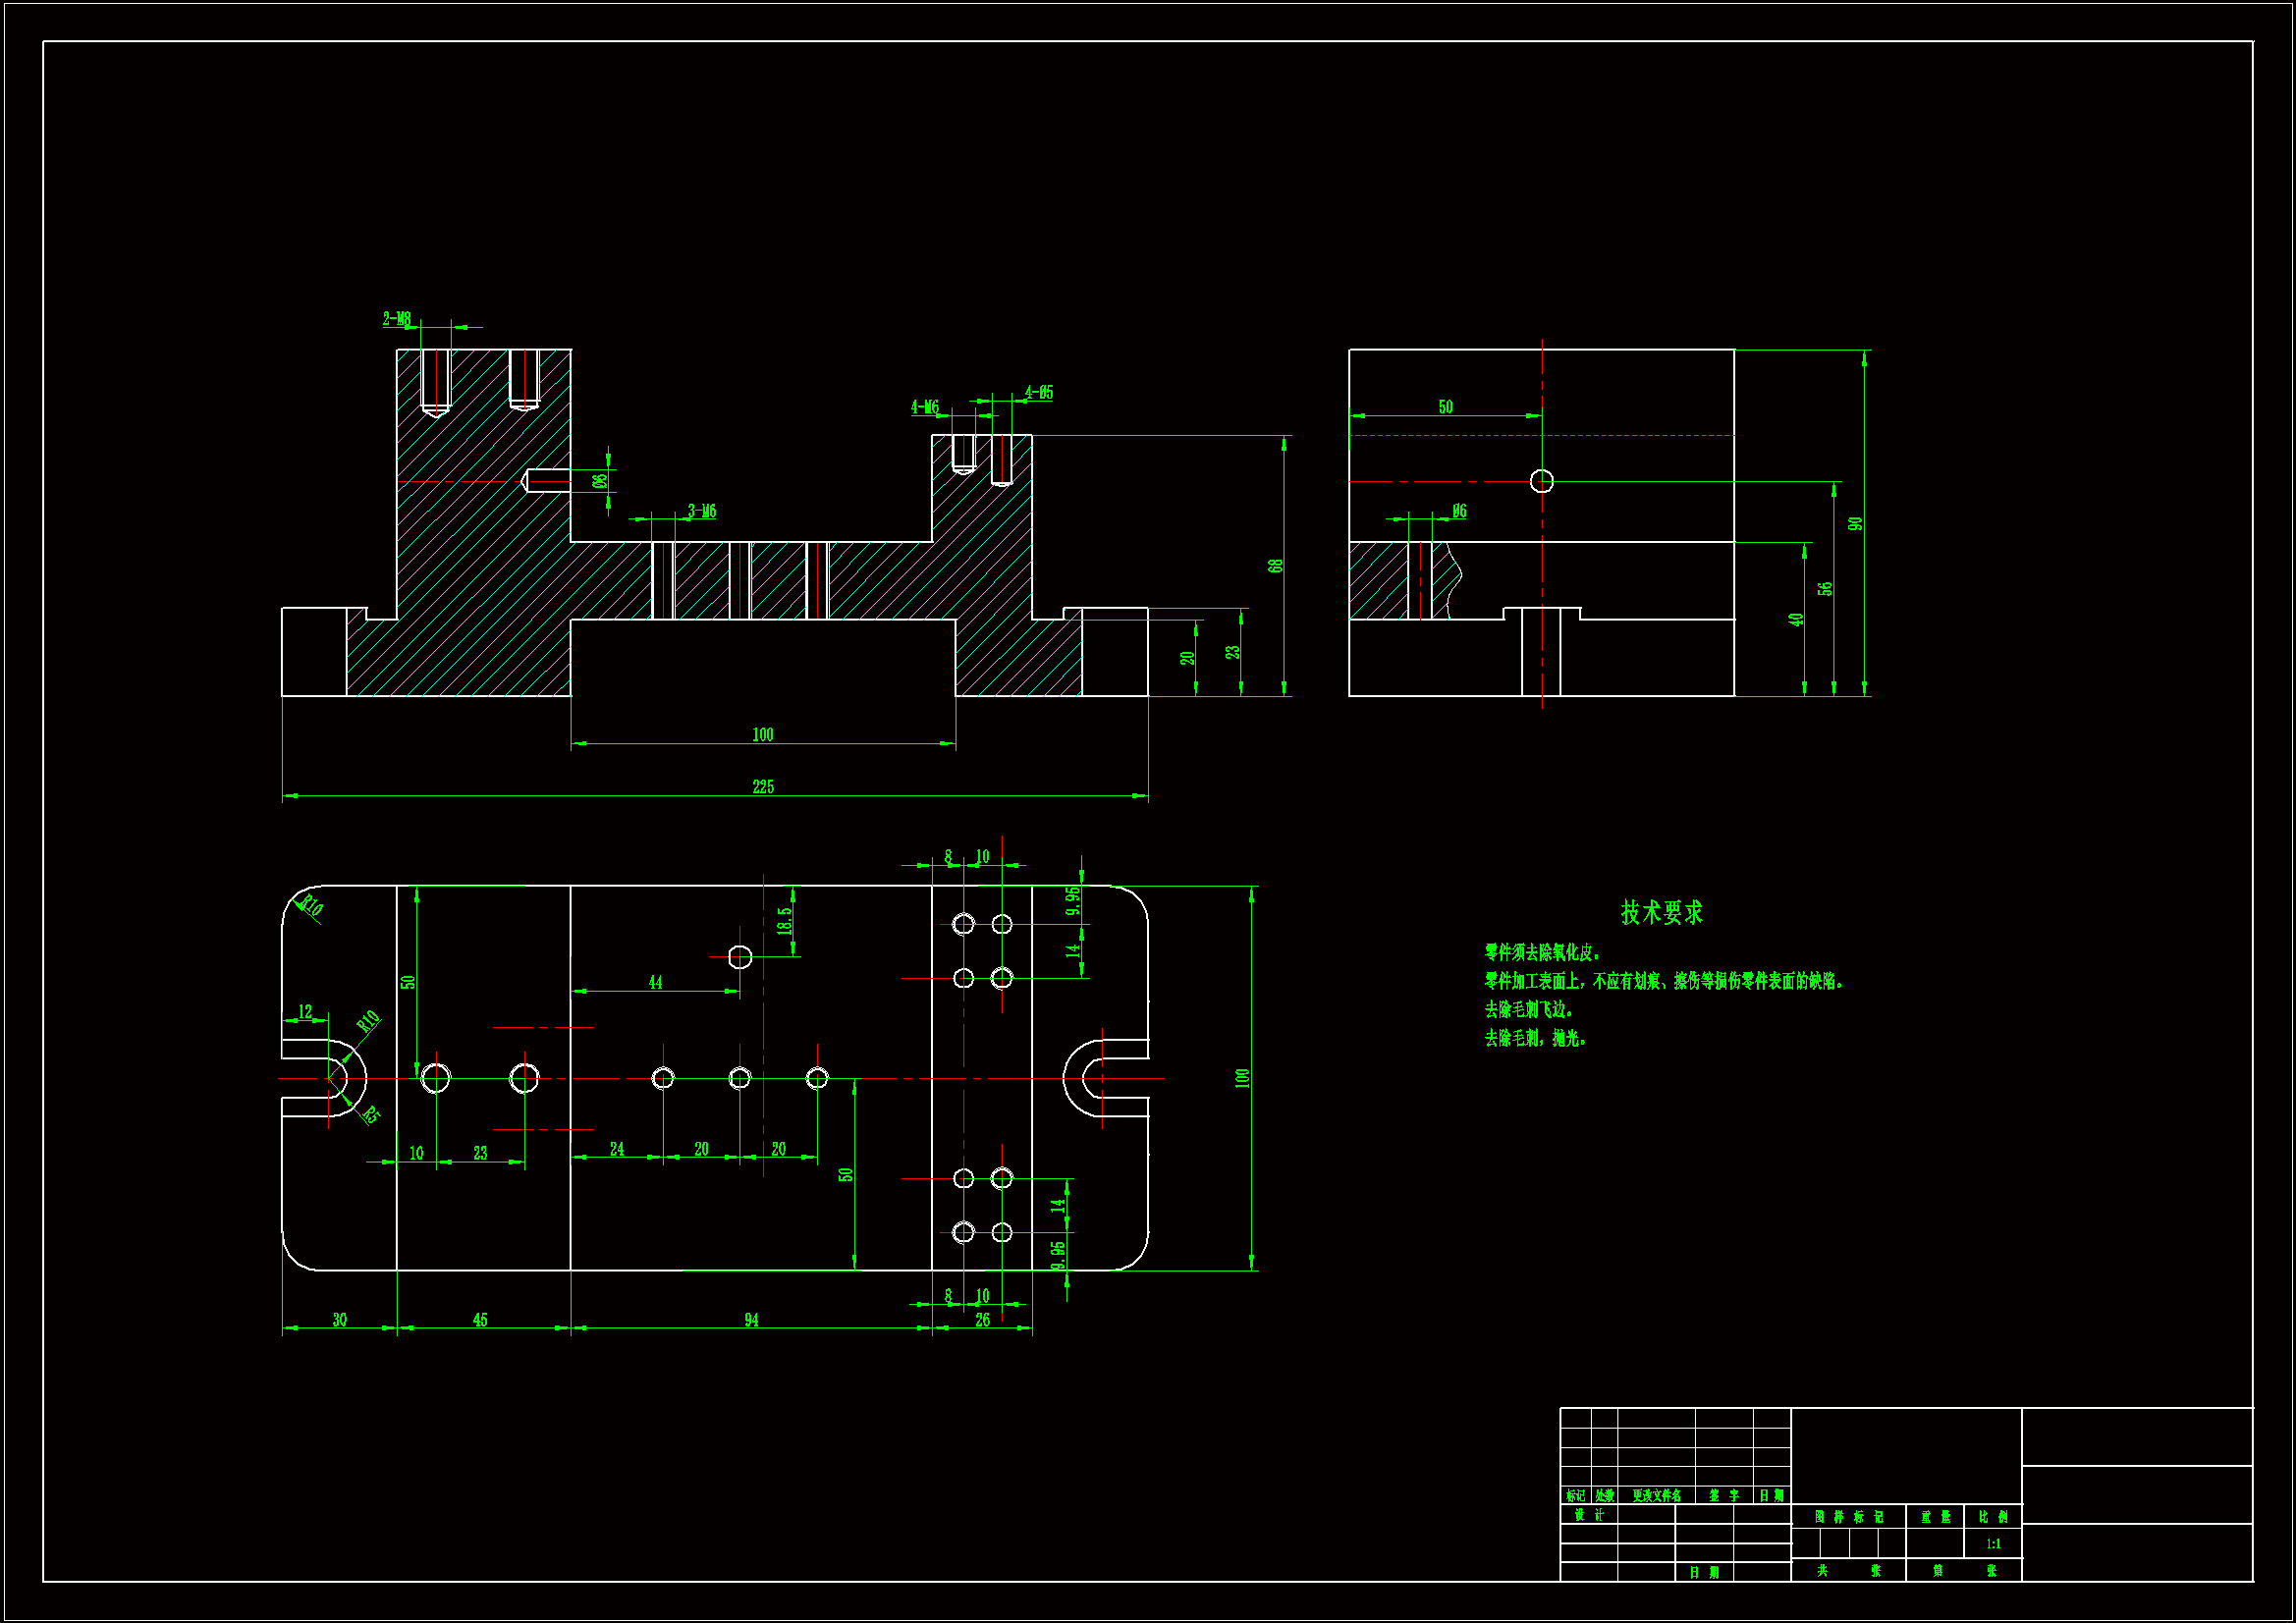Image resolution: width=2296 pixels, height=1623 pixels.
Task: Click the 225 overall length dimension text
Action: coord(763,787)
